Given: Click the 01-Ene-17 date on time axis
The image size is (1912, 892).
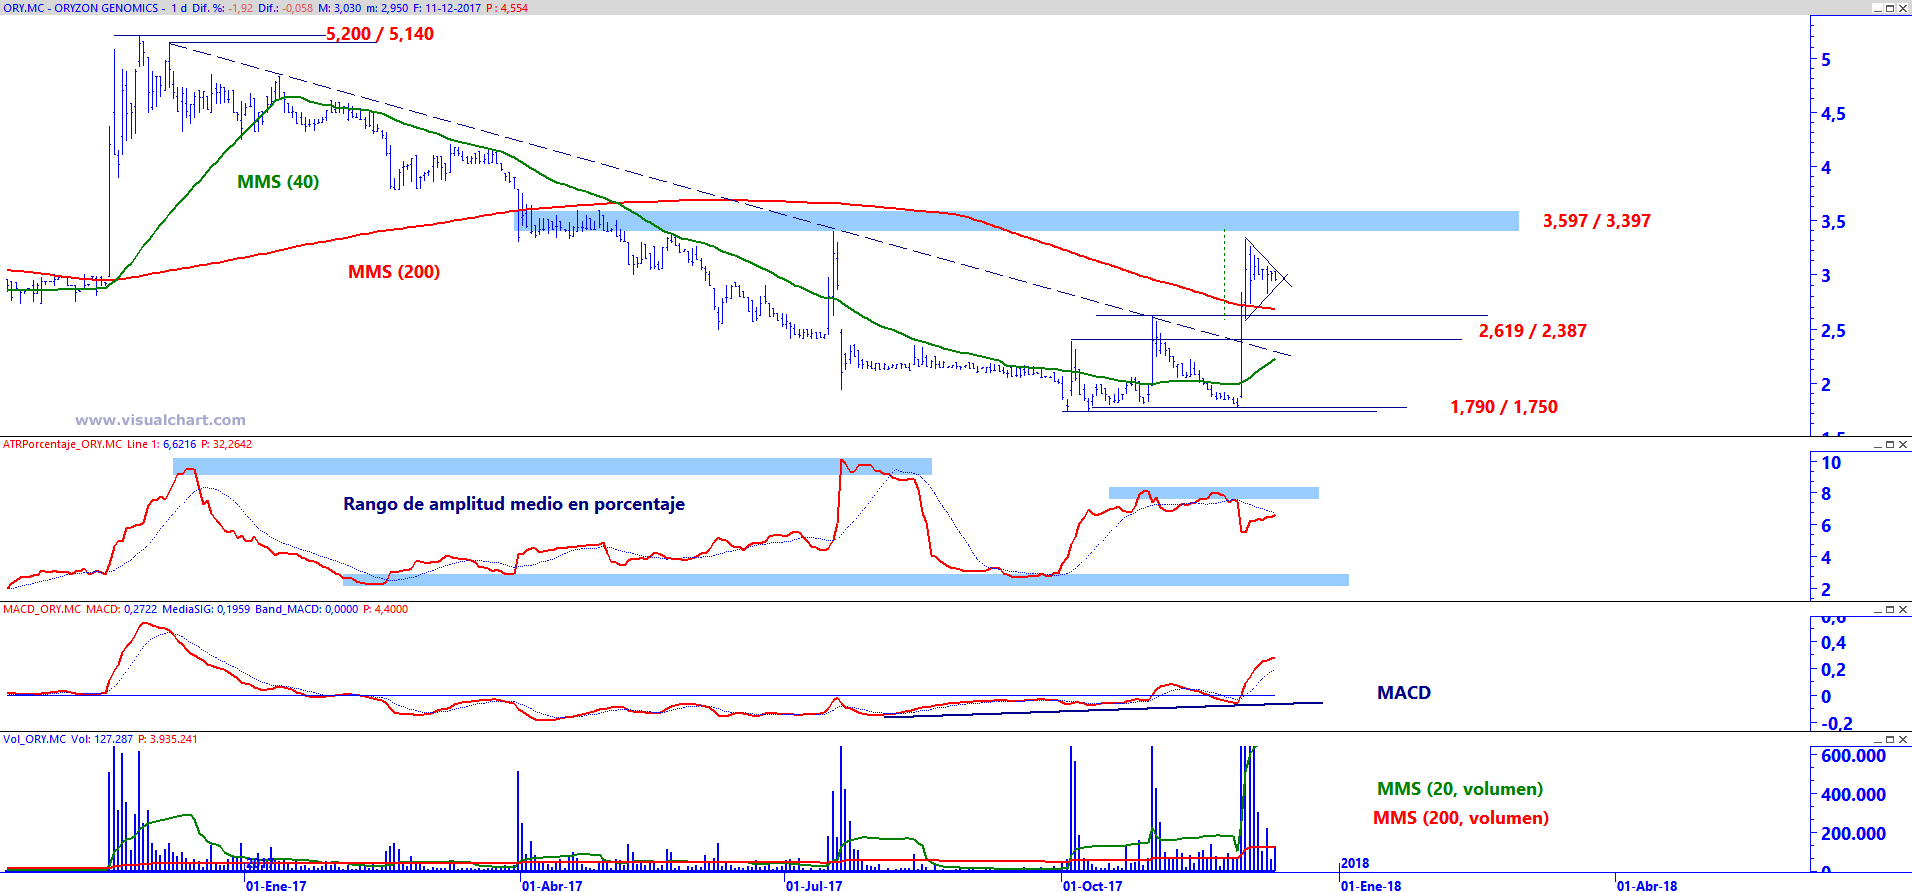Looking at the screenshot, I should tap(276, 885).
